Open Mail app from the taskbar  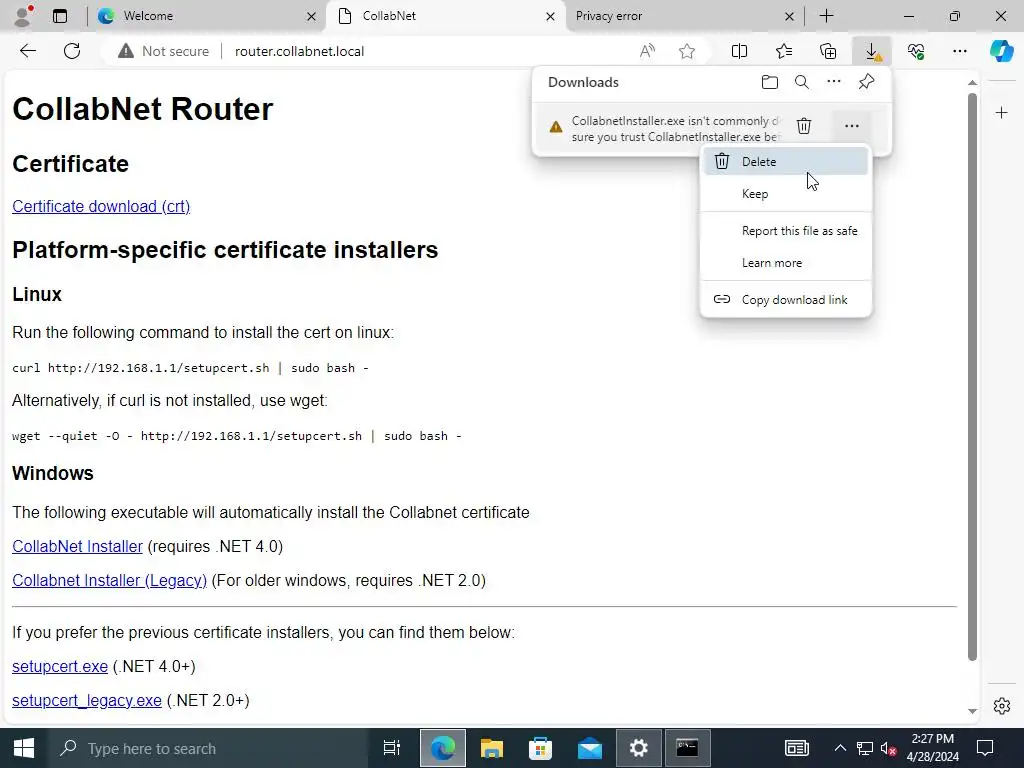(x=590, y=748)
